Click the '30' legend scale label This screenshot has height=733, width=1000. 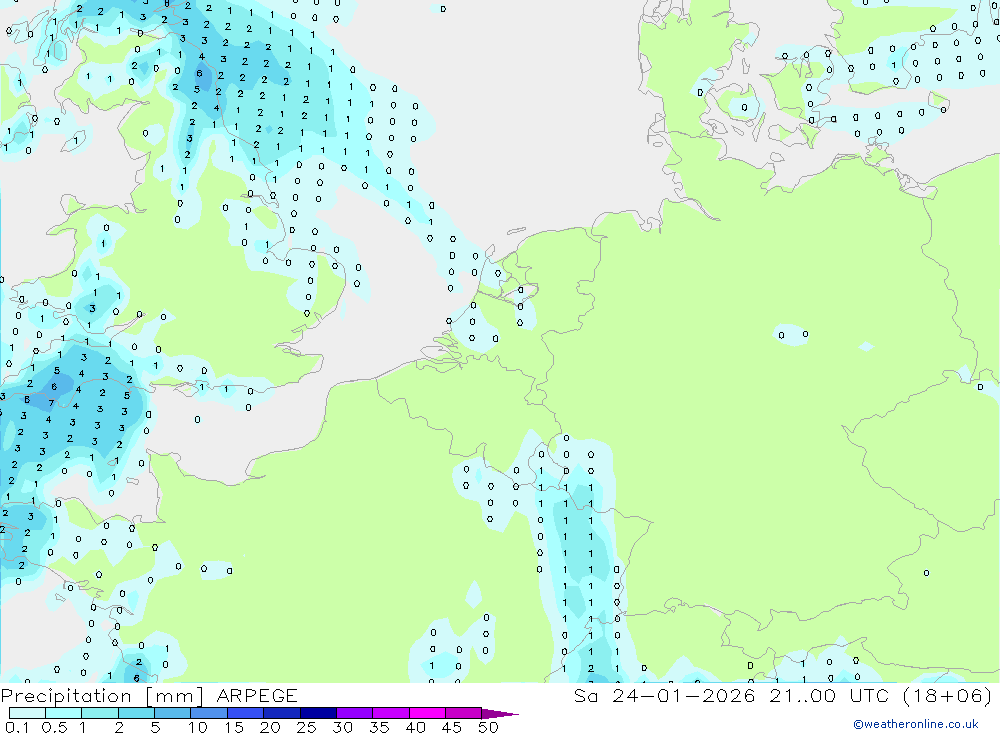(x=343, y=727)
